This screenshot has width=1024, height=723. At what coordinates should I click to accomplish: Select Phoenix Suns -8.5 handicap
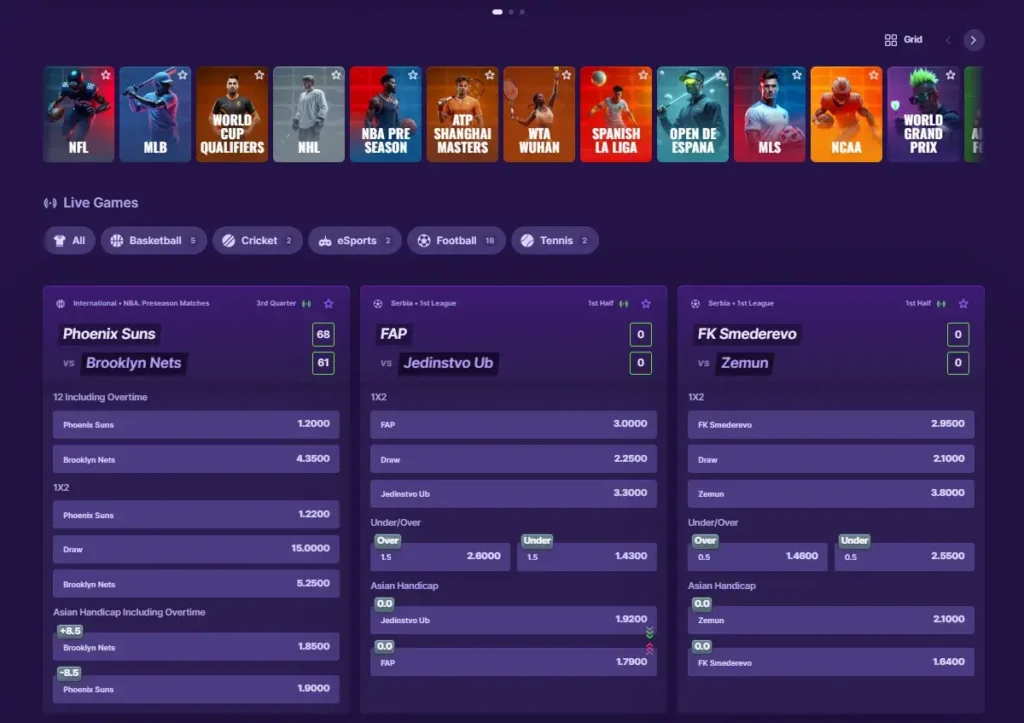point(196,689)
